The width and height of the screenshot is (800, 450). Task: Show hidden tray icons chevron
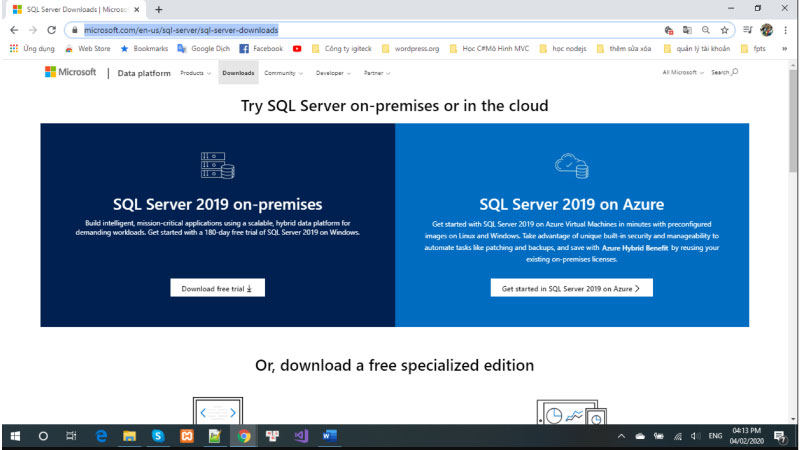click(621, 436)
